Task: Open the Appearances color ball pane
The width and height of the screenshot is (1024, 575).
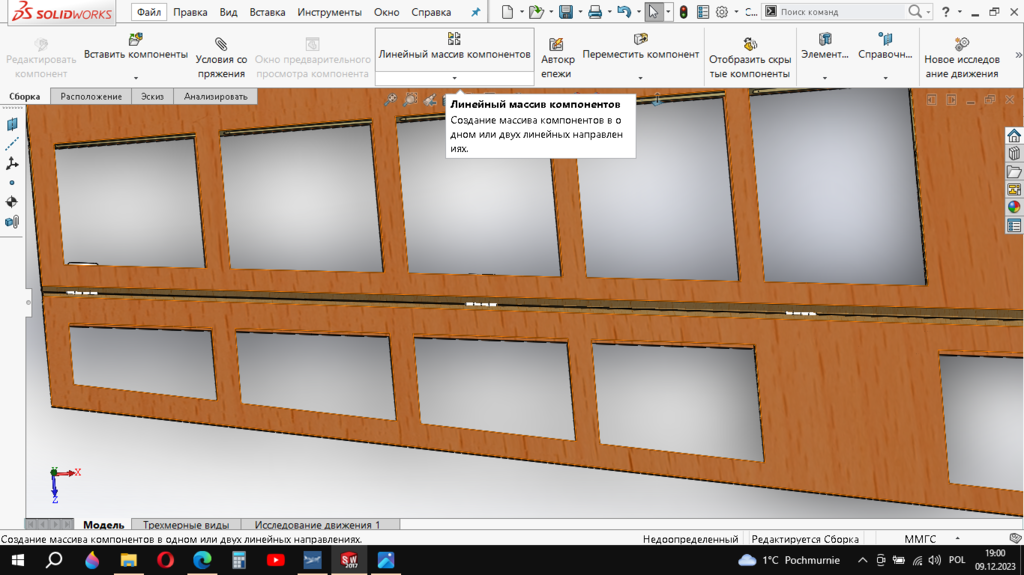Action: coord(1014,207)
